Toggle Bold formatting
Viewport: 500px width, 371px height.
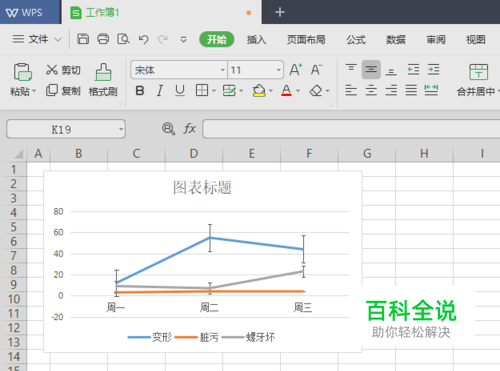tap(140, 91)
